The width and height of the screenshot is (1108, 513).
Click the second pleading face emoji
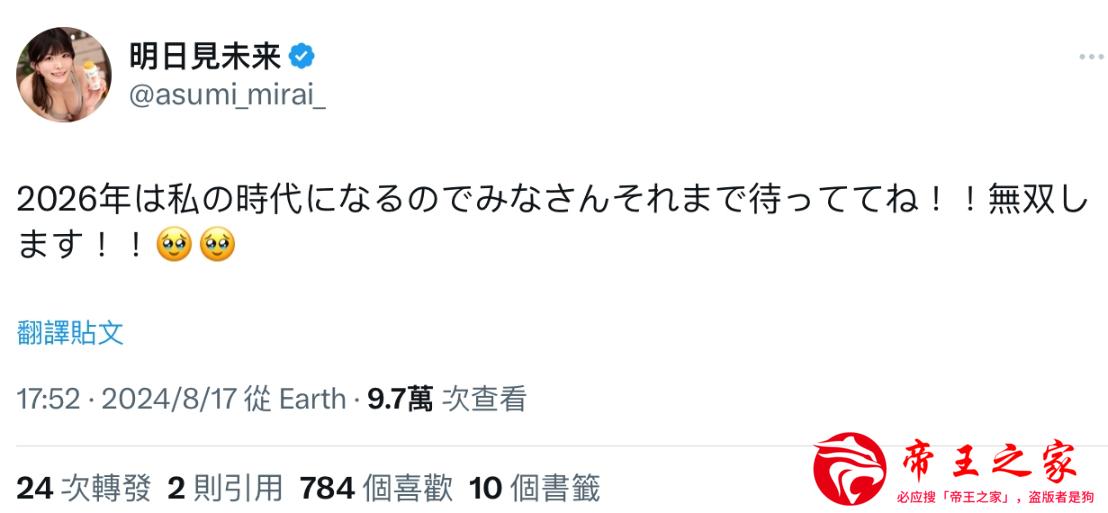tap(217, 245)
